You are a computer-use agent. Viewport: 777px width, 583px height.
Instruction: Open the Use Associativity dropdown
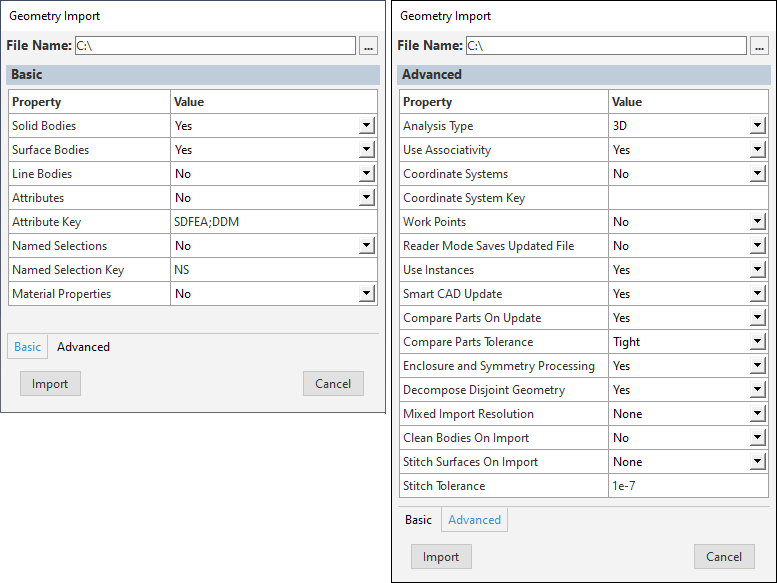(757, 150)
